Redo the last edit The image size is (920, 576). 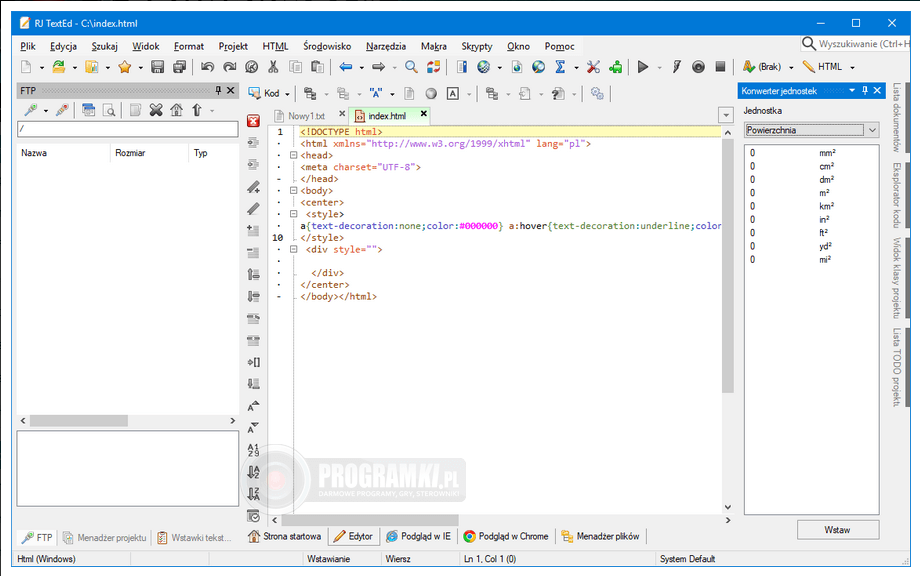229,67
